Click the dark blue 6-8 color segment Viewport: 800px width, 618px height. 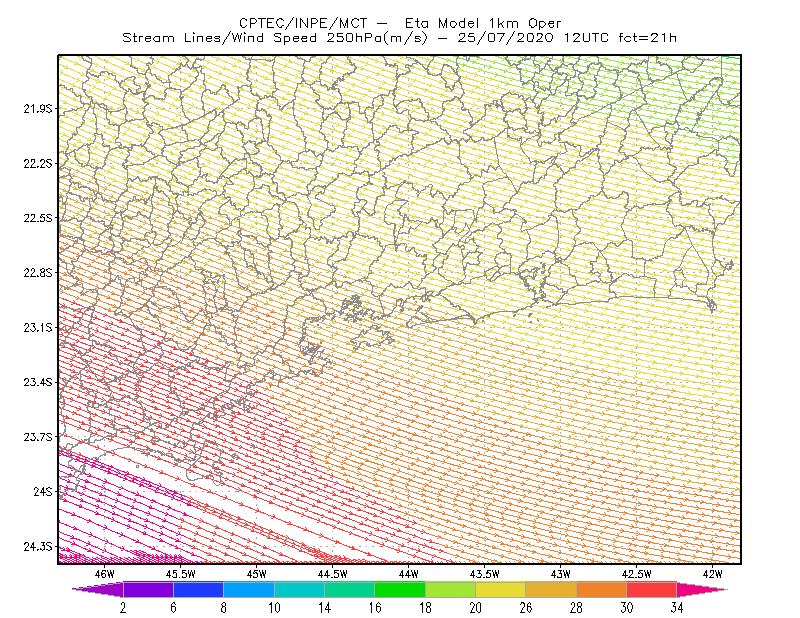tap(198, 589)
